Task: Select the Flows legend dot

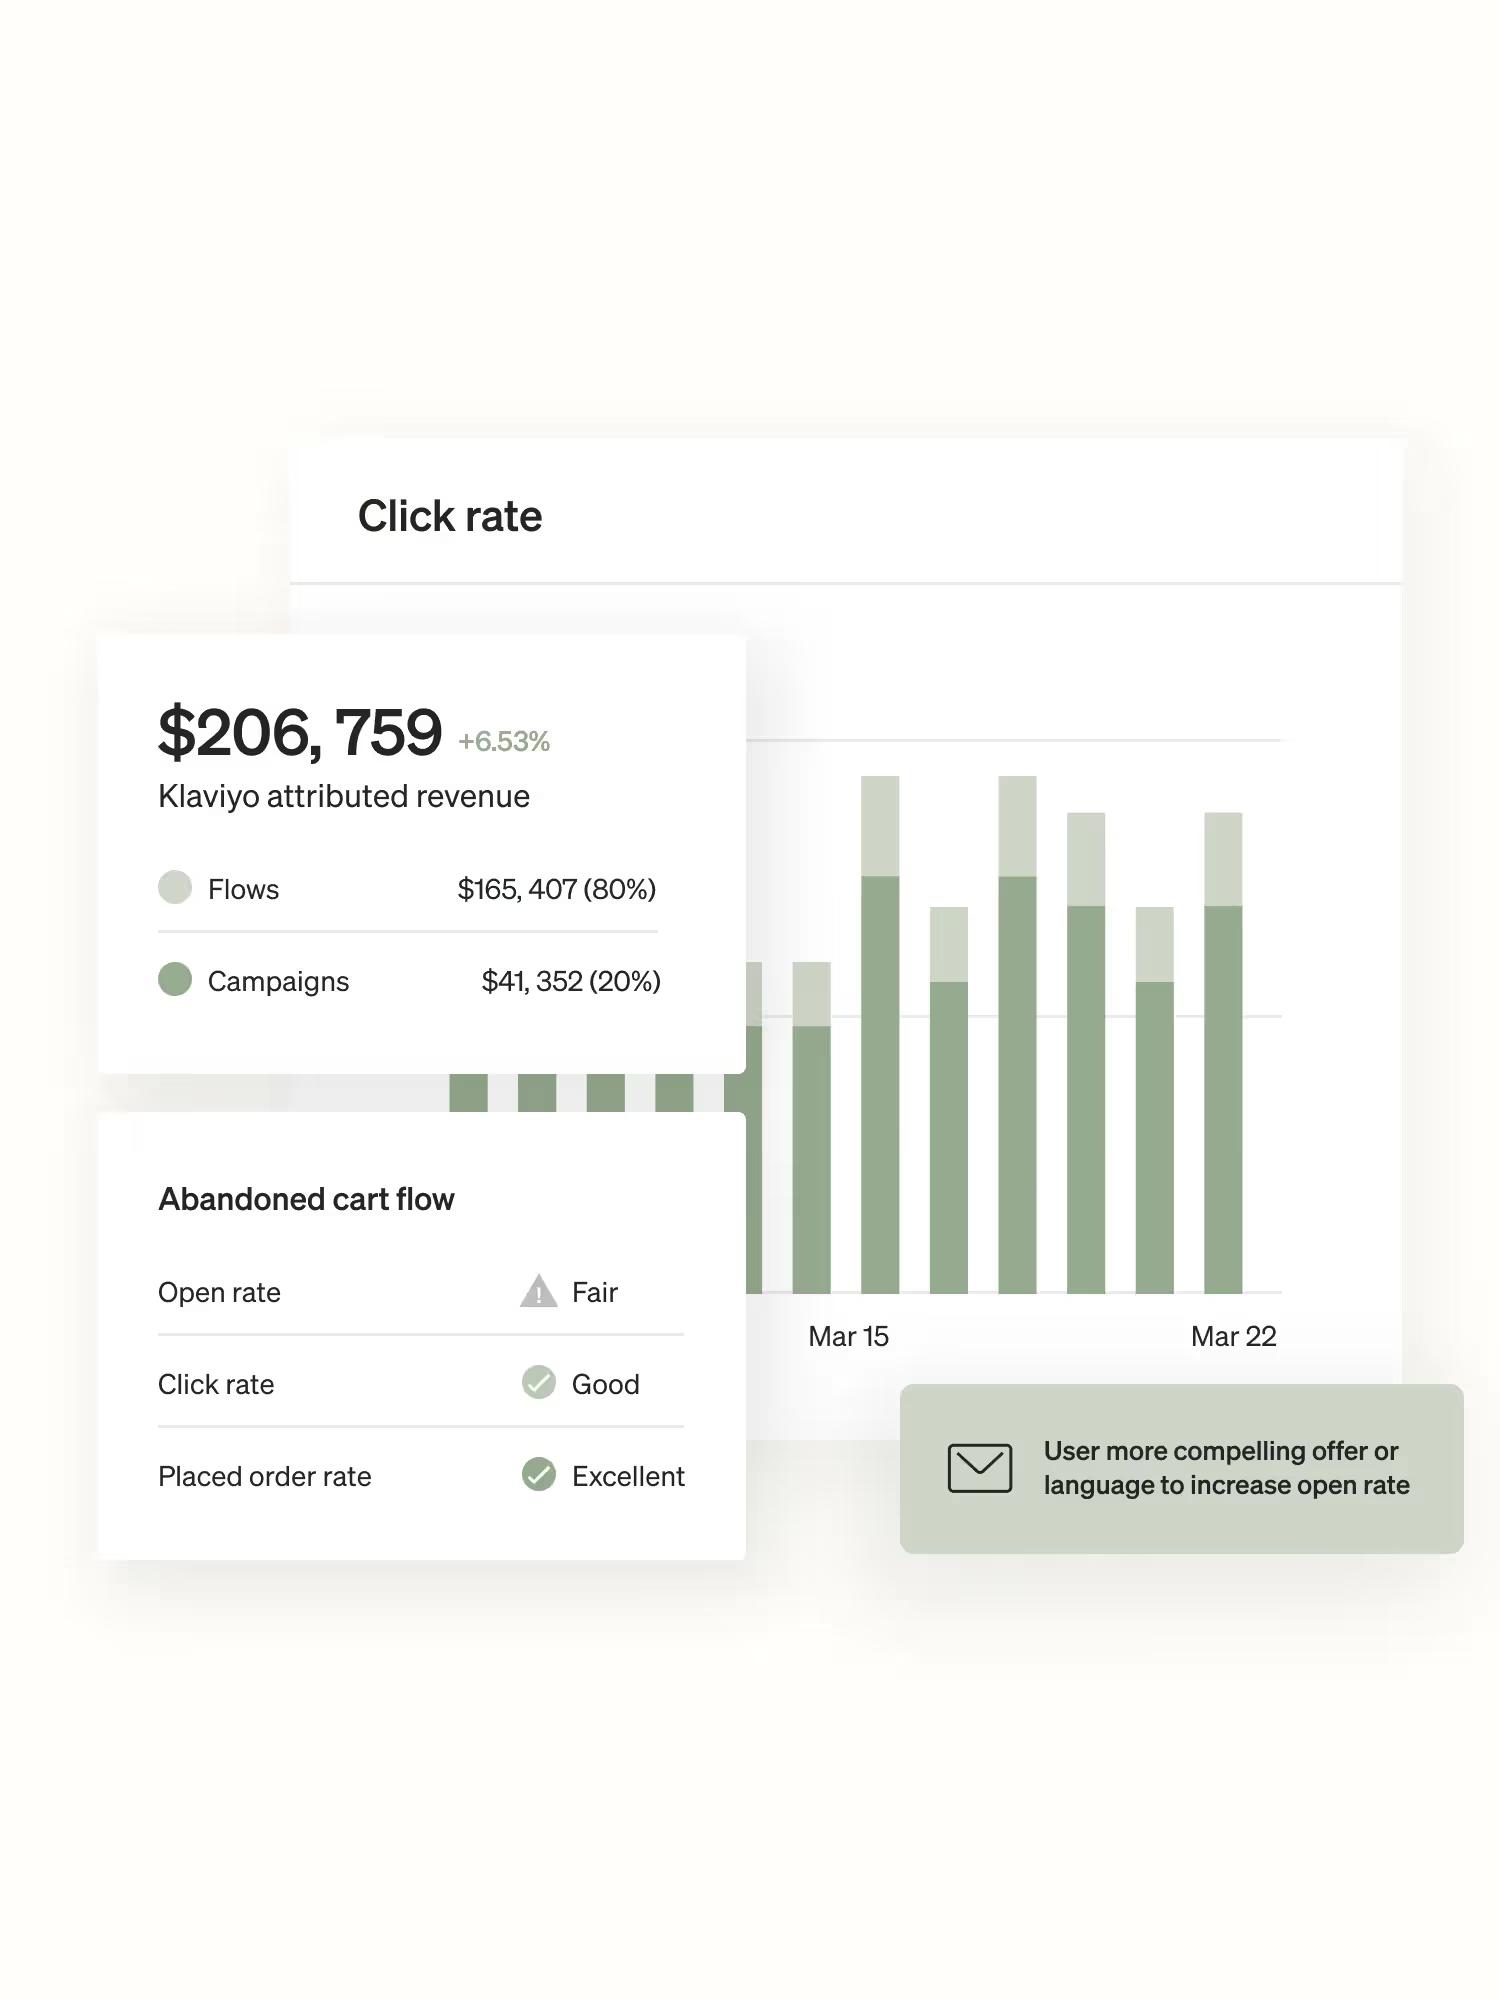Action: tap(175, 887)
